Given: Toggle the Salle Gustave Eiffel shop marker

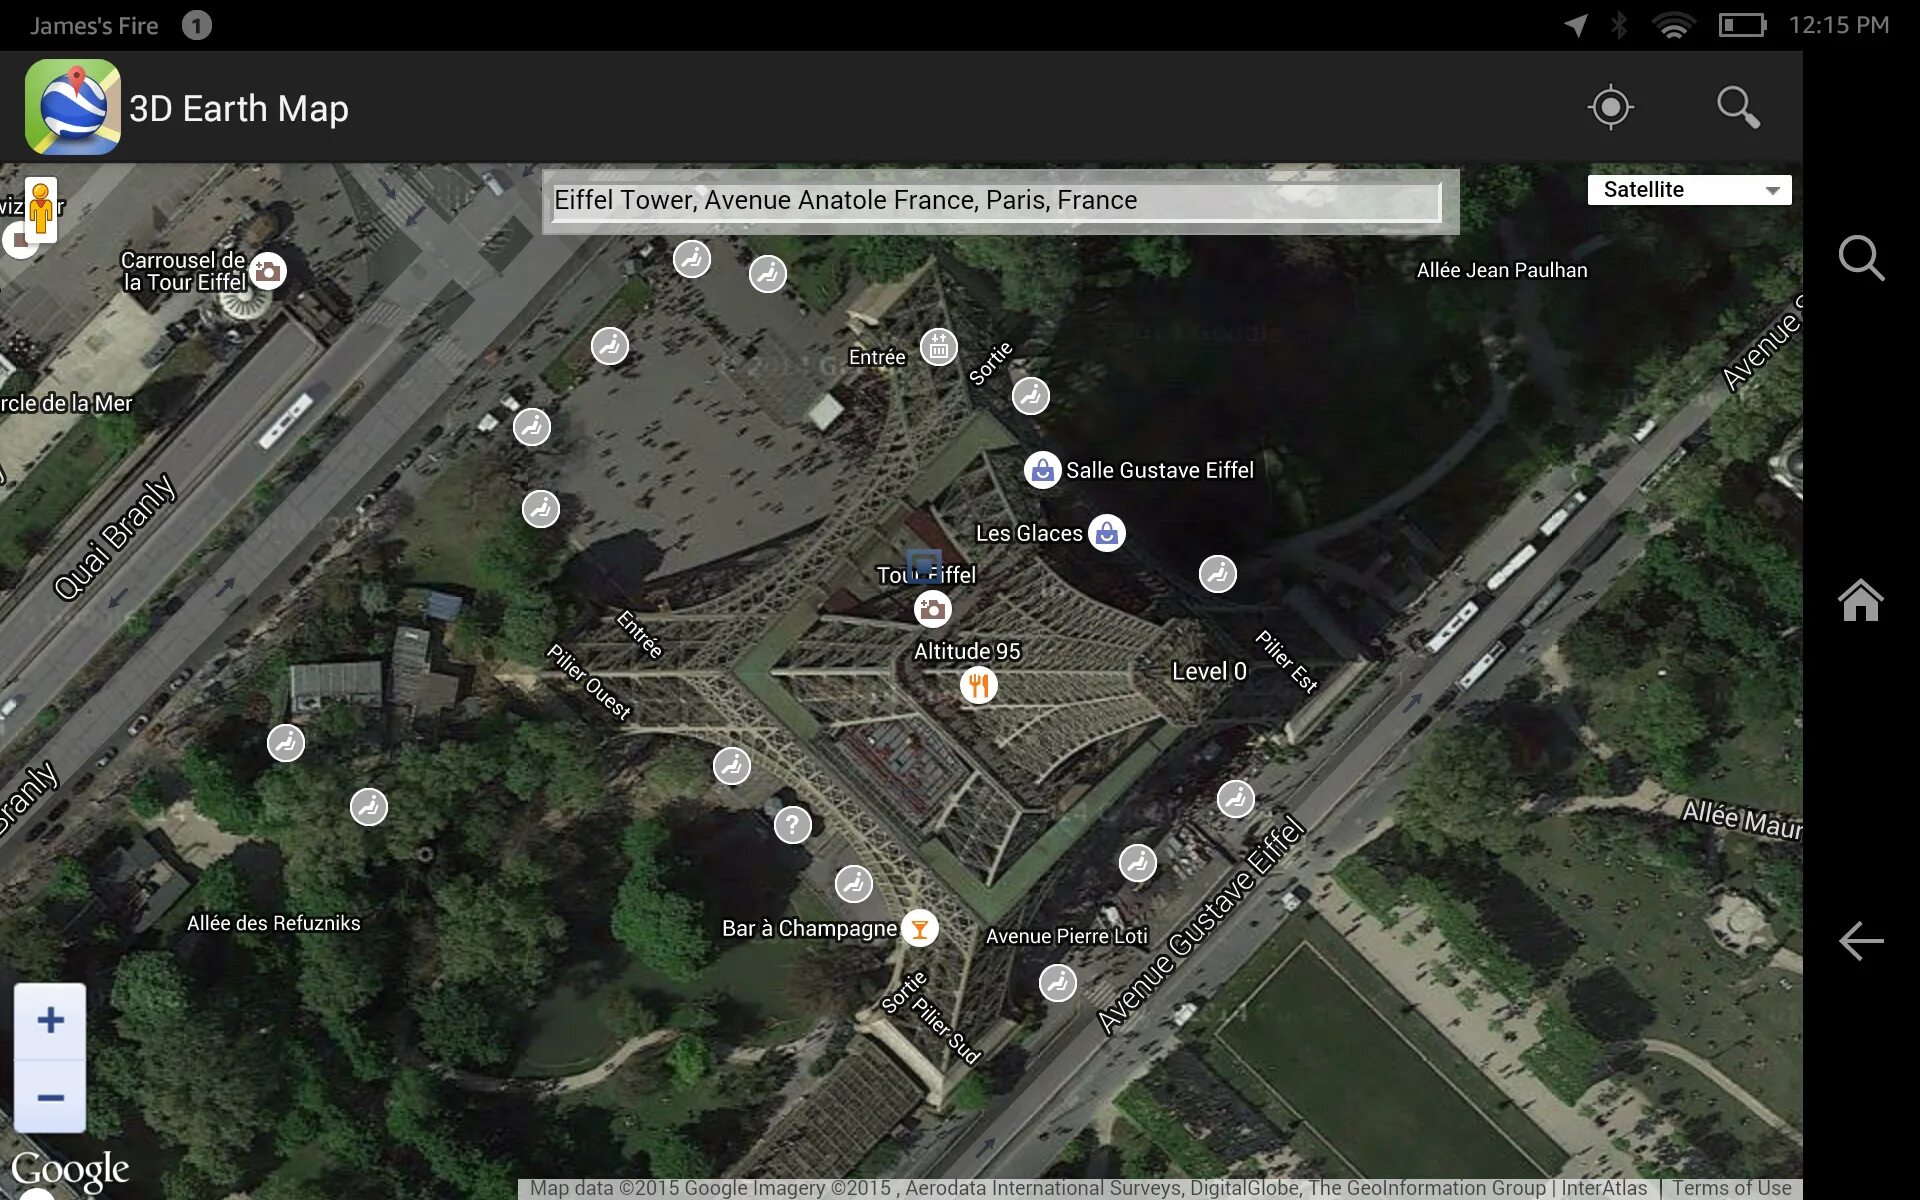Looking at the screenshot, I should 1039,470.
